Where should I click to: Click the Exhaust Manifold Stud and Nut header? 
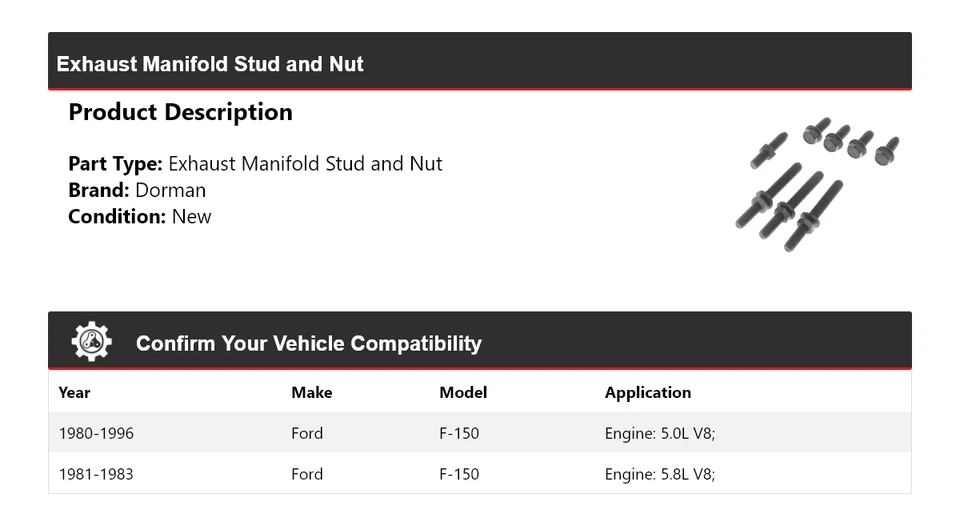coord(210,64)
